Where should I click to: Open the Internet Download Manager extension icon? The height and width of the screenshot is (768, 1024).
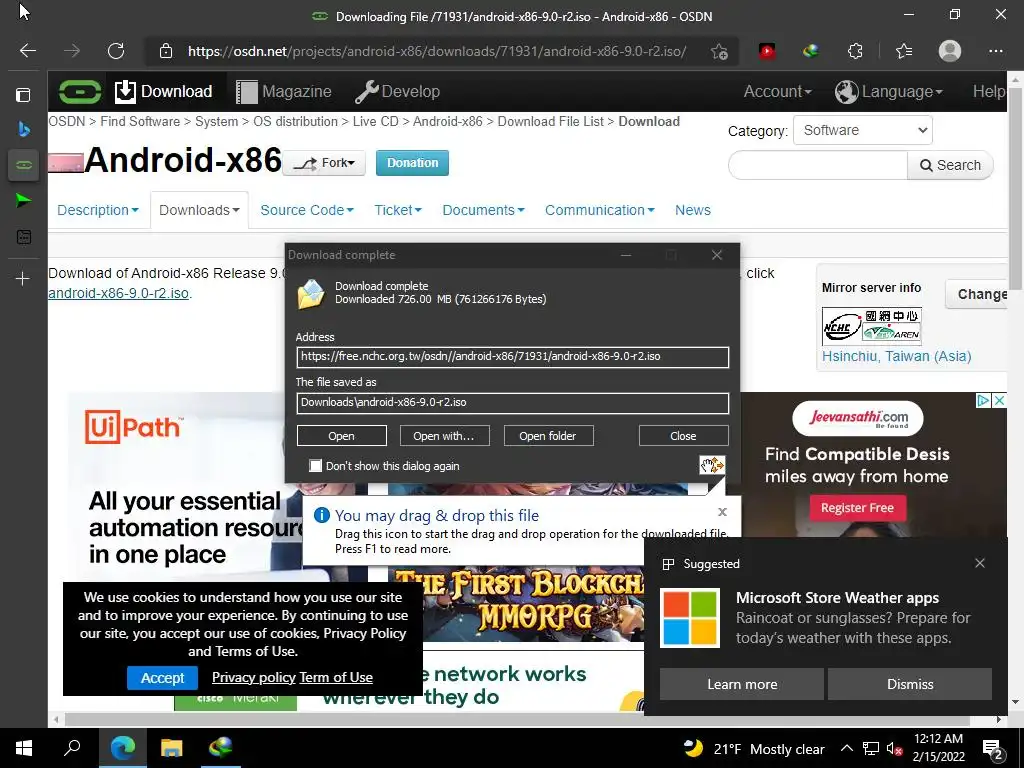810,50
